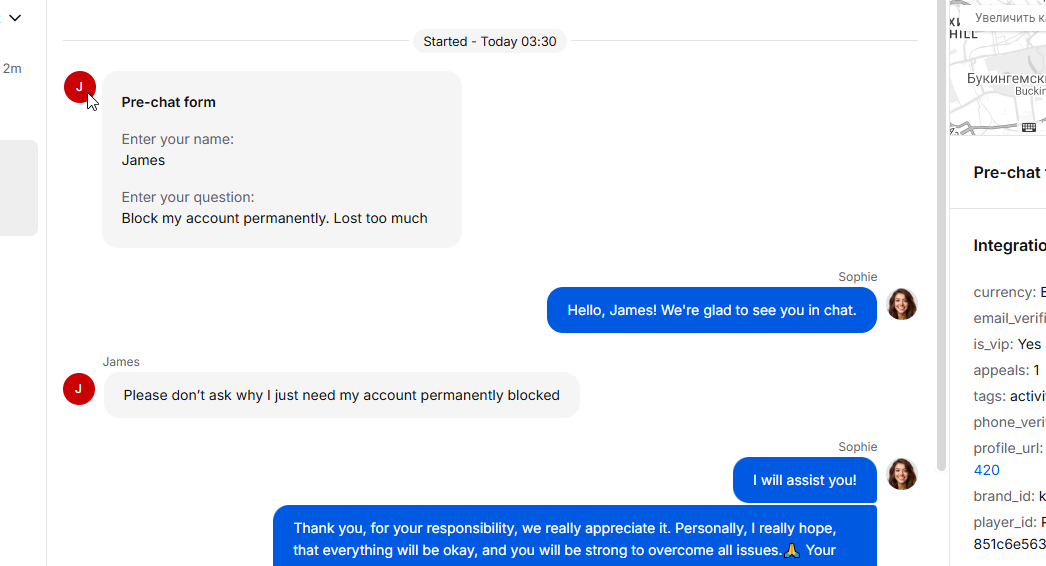Click Sophie's avatar next to "I will assist you!"
Screen dimensions: 1046x566
(902, 474)
